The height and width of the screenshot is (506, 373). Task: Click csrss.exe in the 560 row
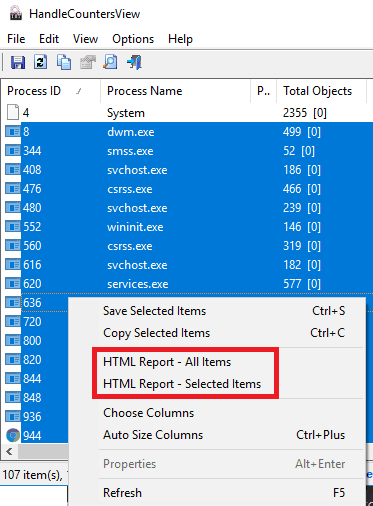(130, 246)
